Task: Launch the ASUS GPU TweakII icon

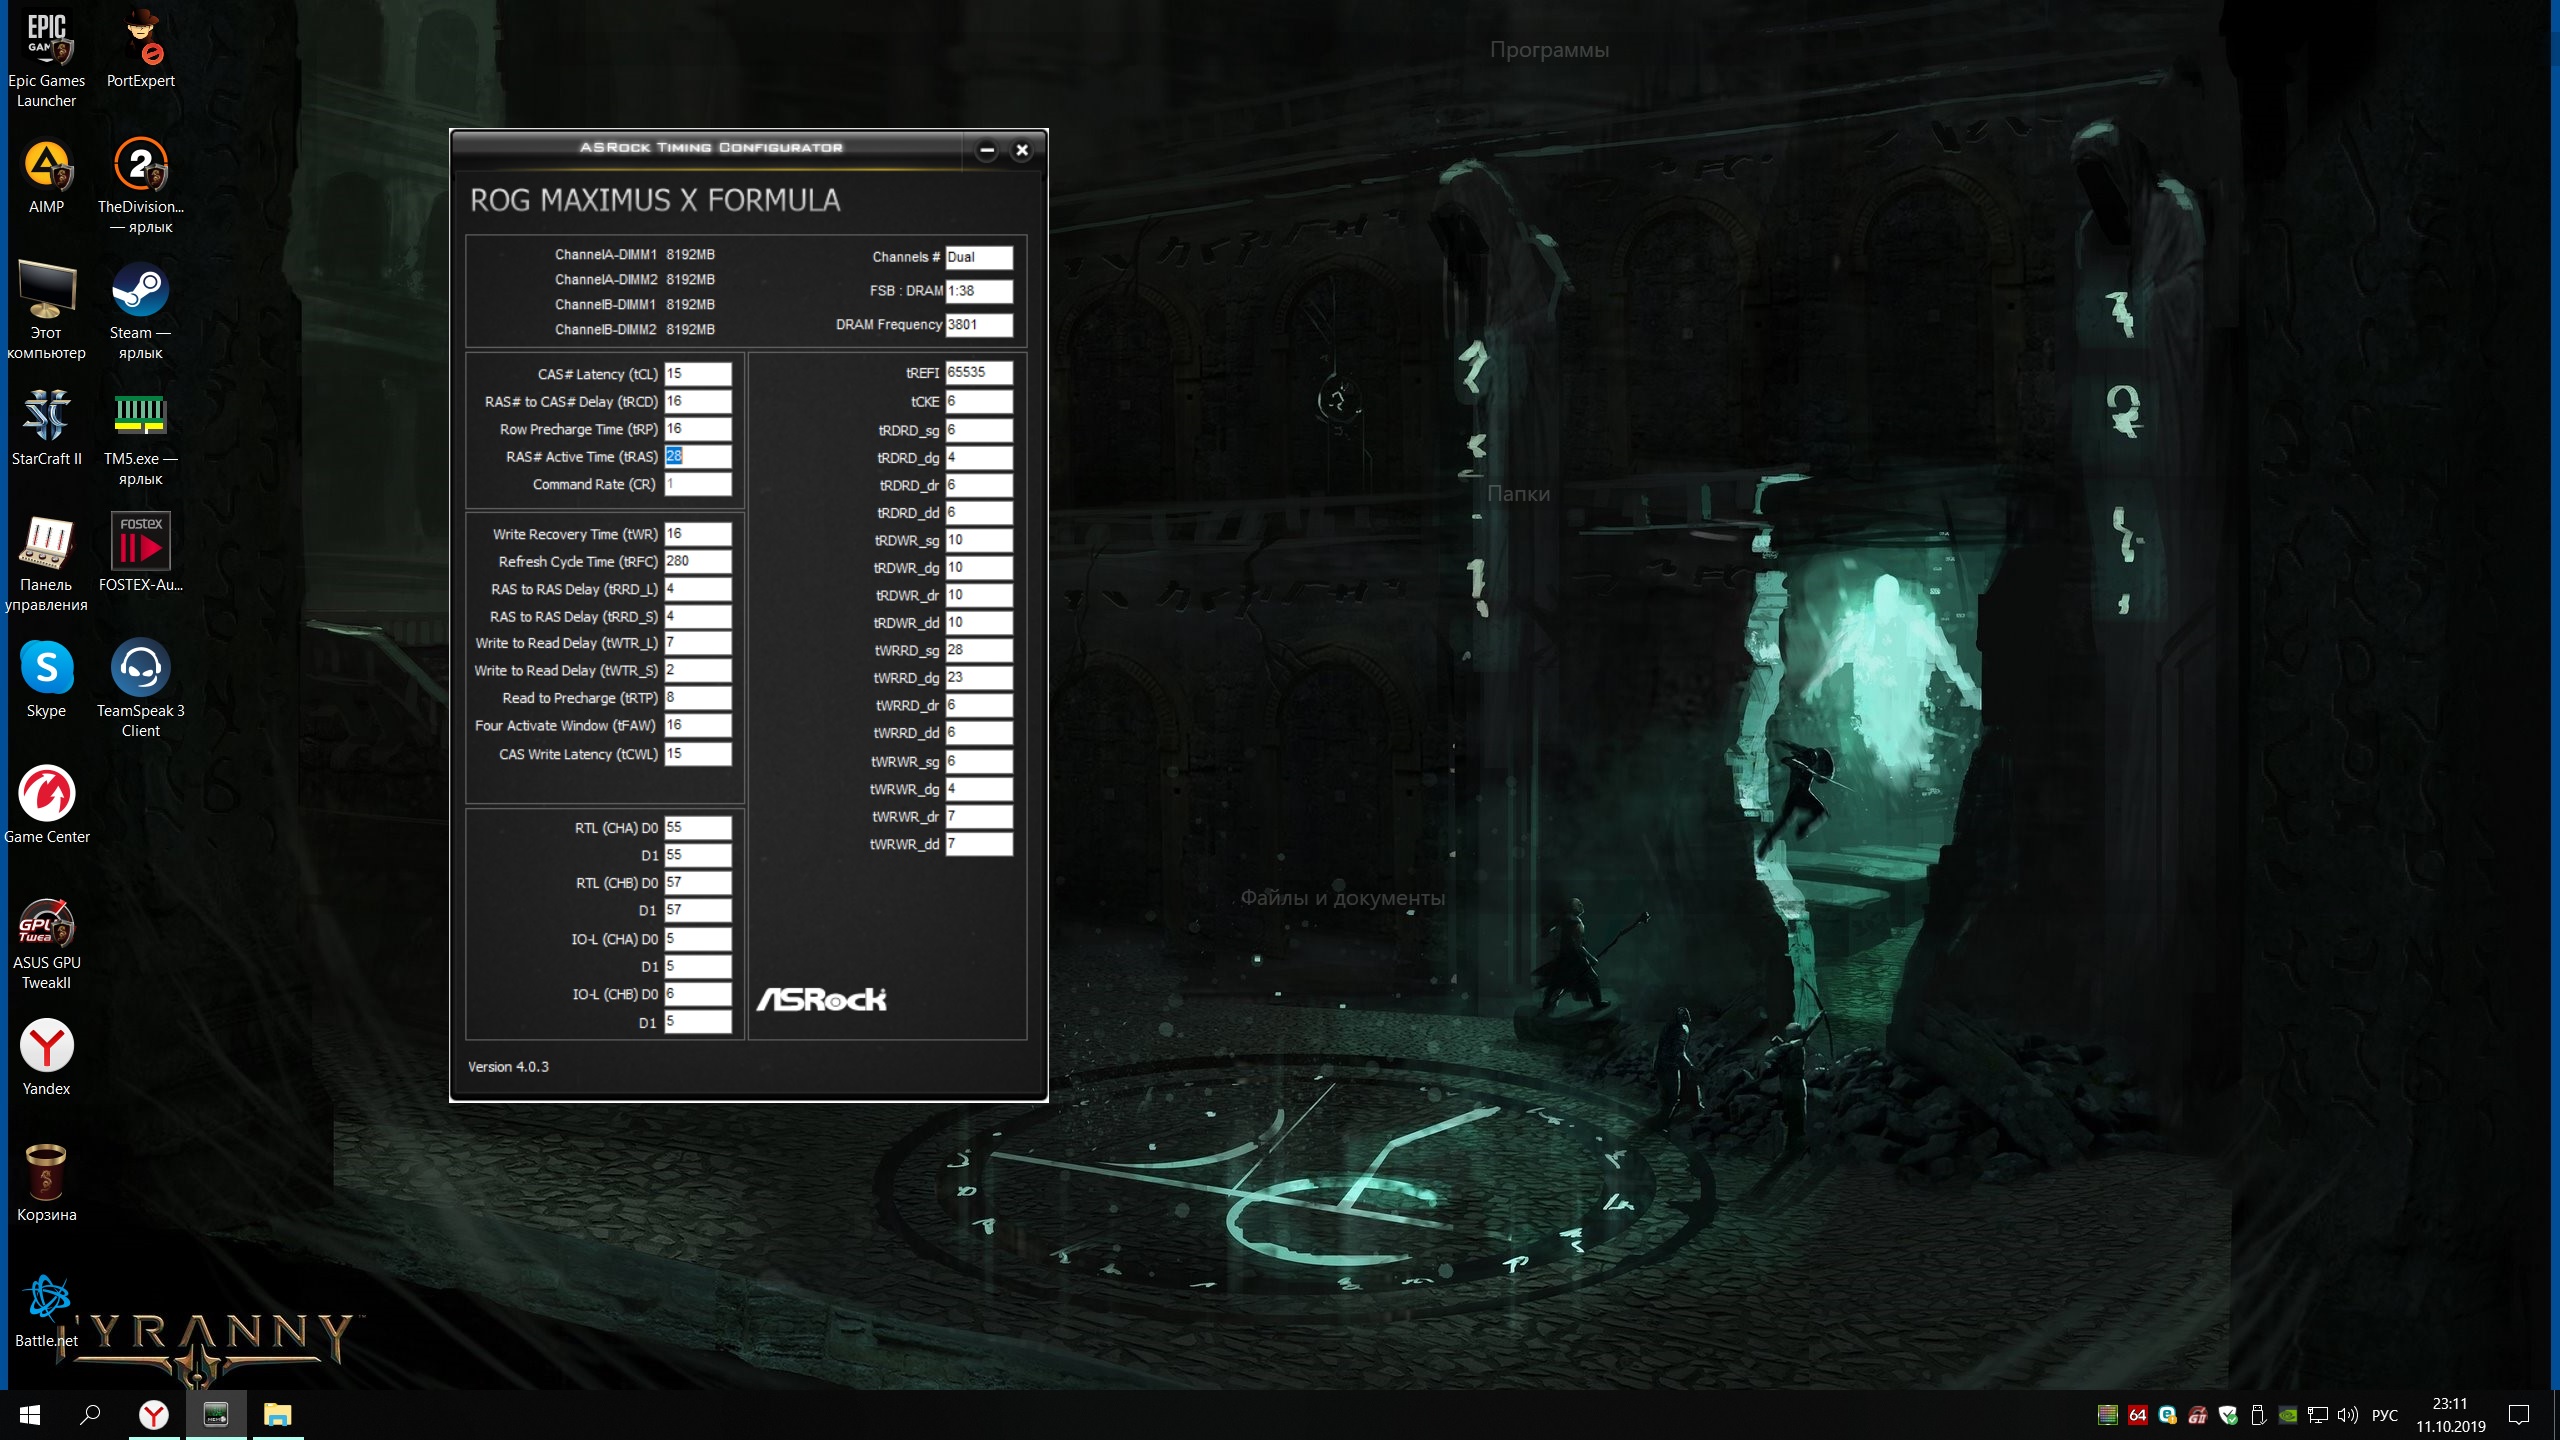Action: (46, 920)
